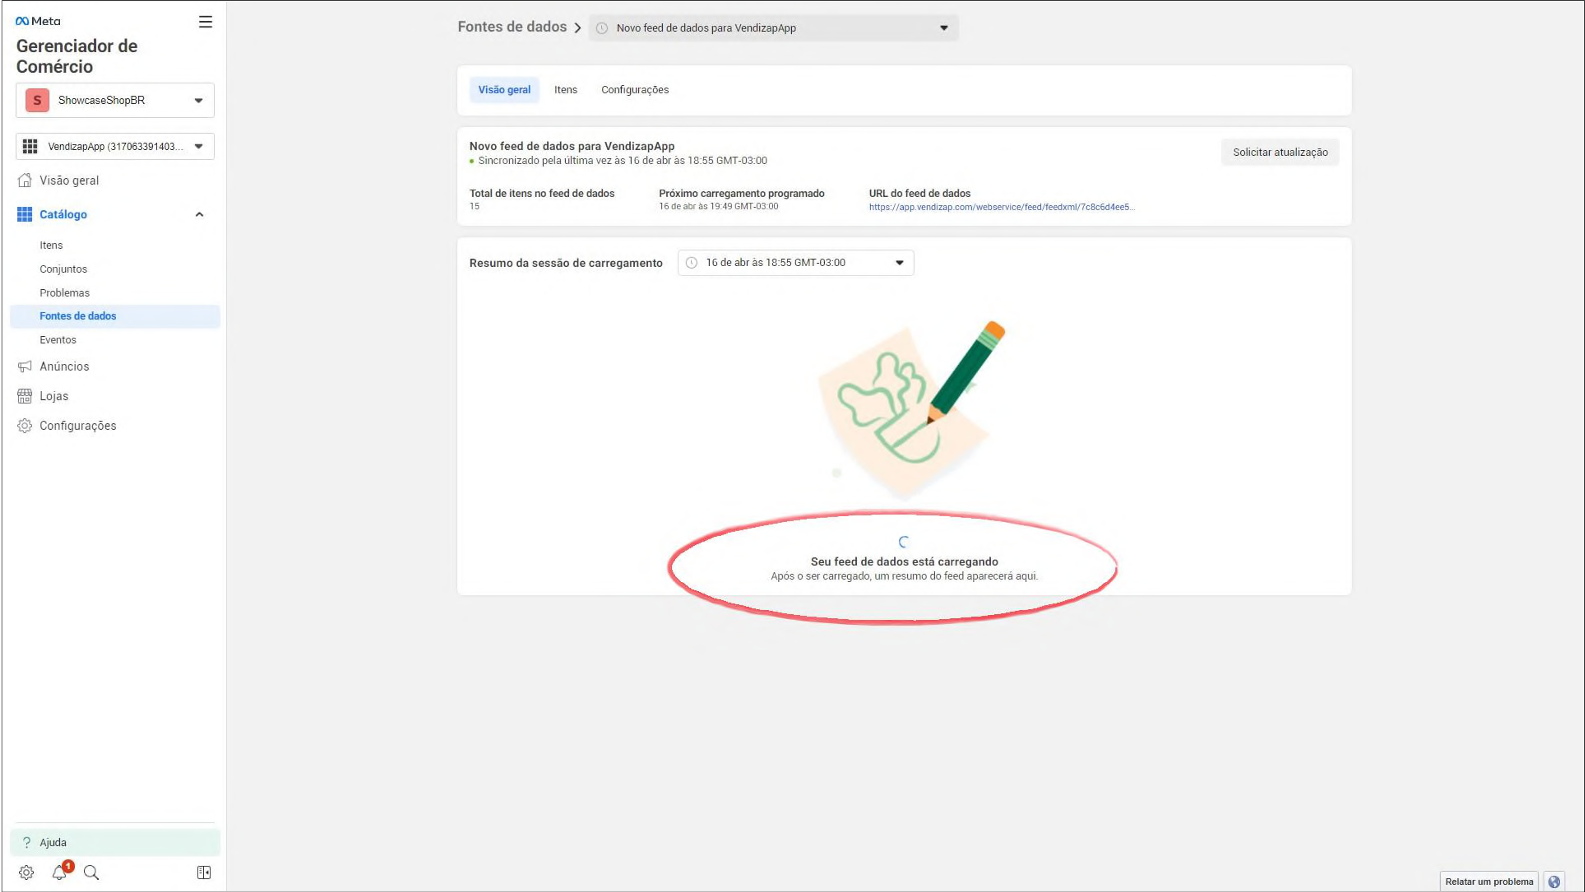The image size is (1585, 892).
Task: Open notifications bell icon
Action: pyautogui.click(x=59, y=873)
